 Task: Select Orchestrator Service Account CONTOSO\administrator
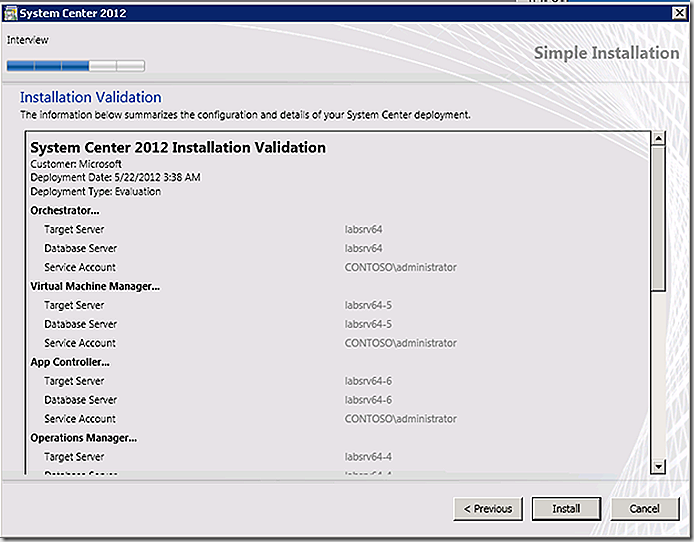(401, 267)
